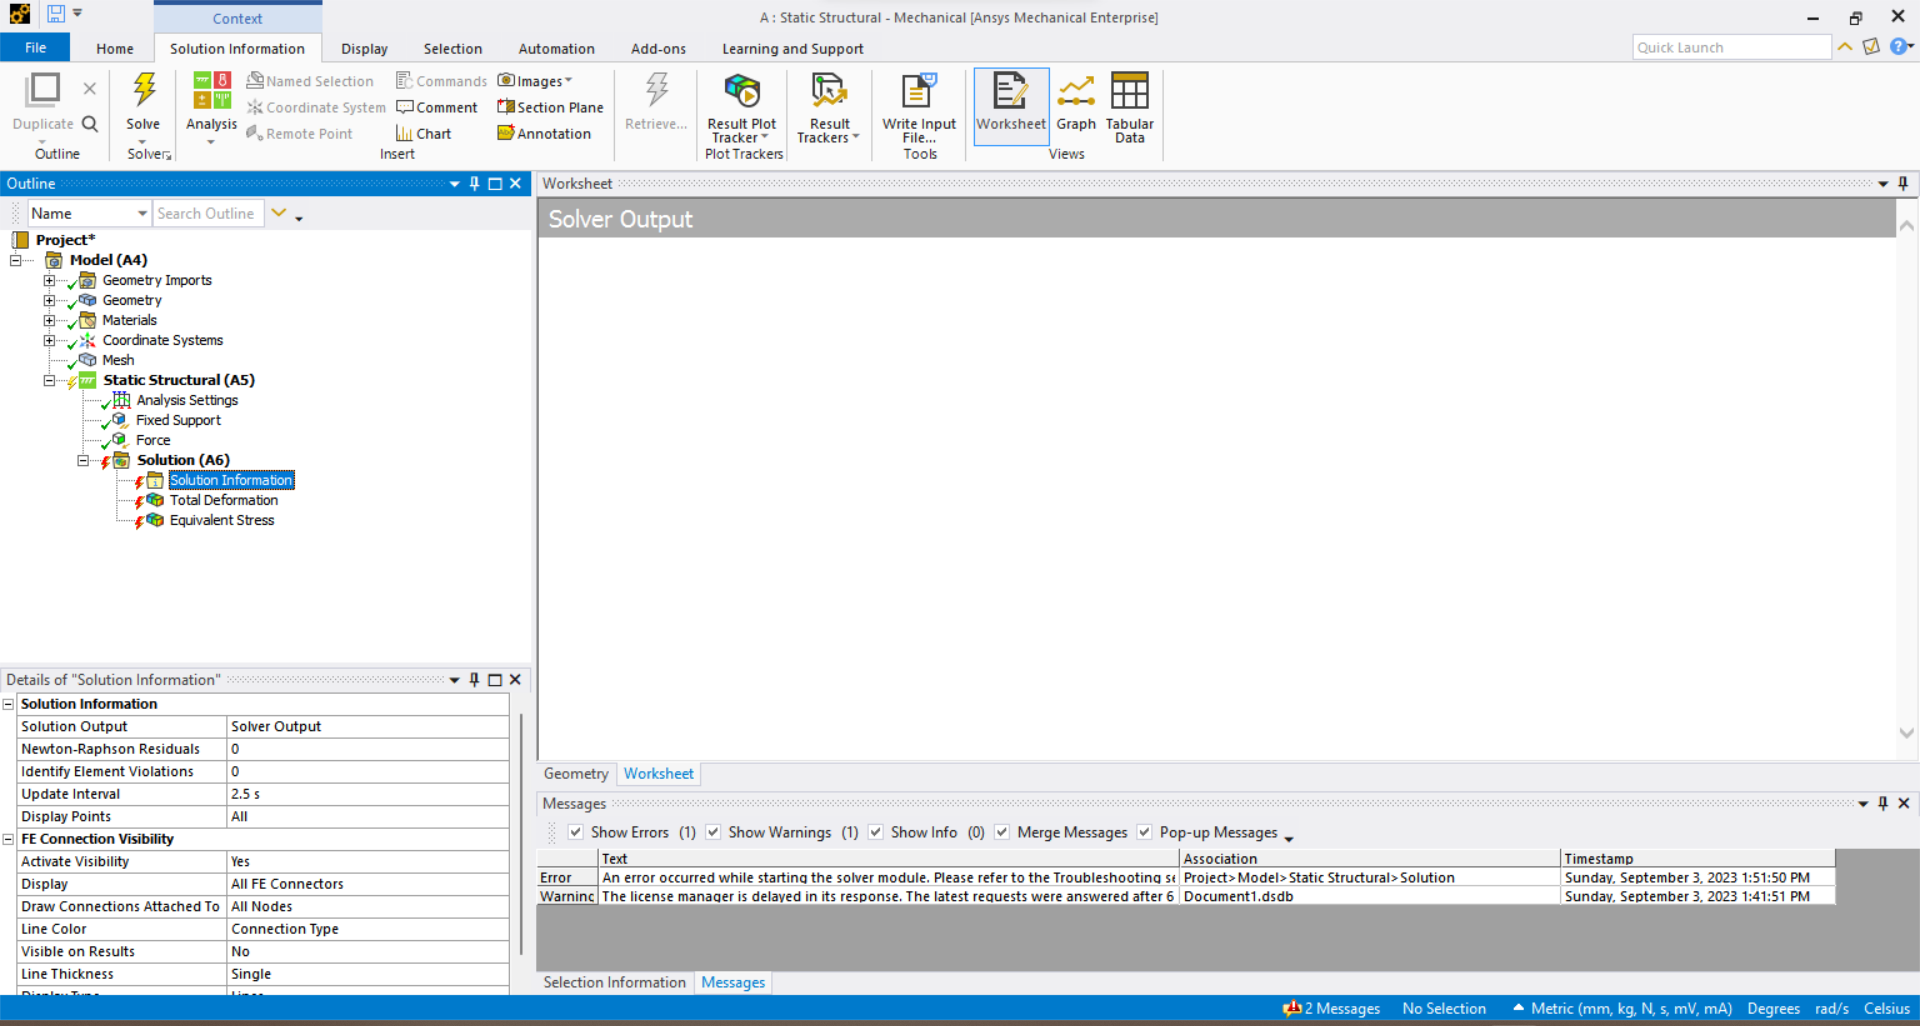Switch to the Geometry tab below worksheet

576,774
